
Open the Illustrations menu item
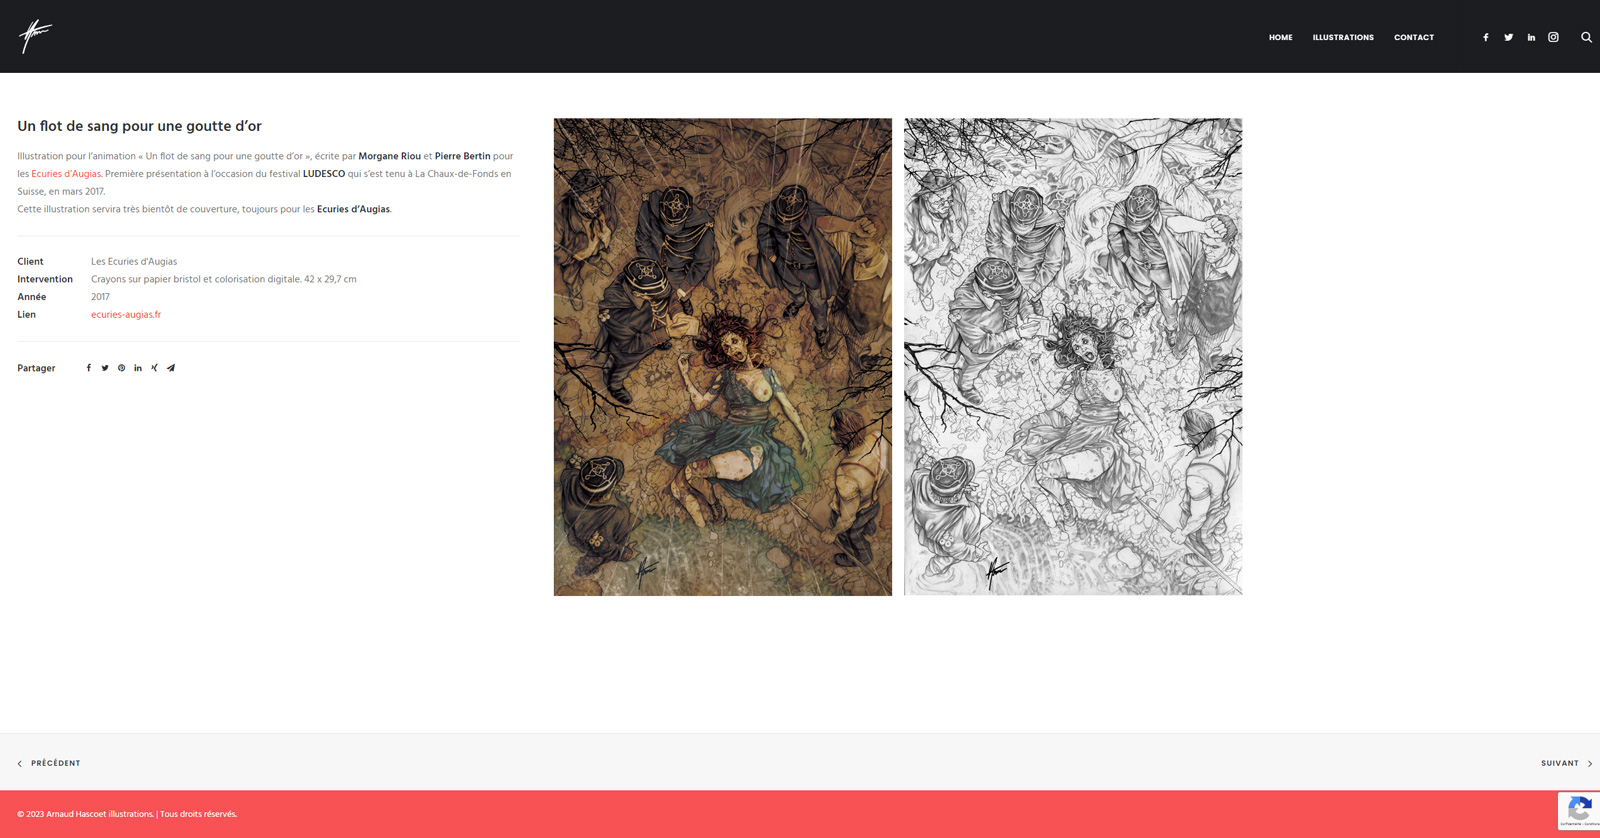(1343, 38)
